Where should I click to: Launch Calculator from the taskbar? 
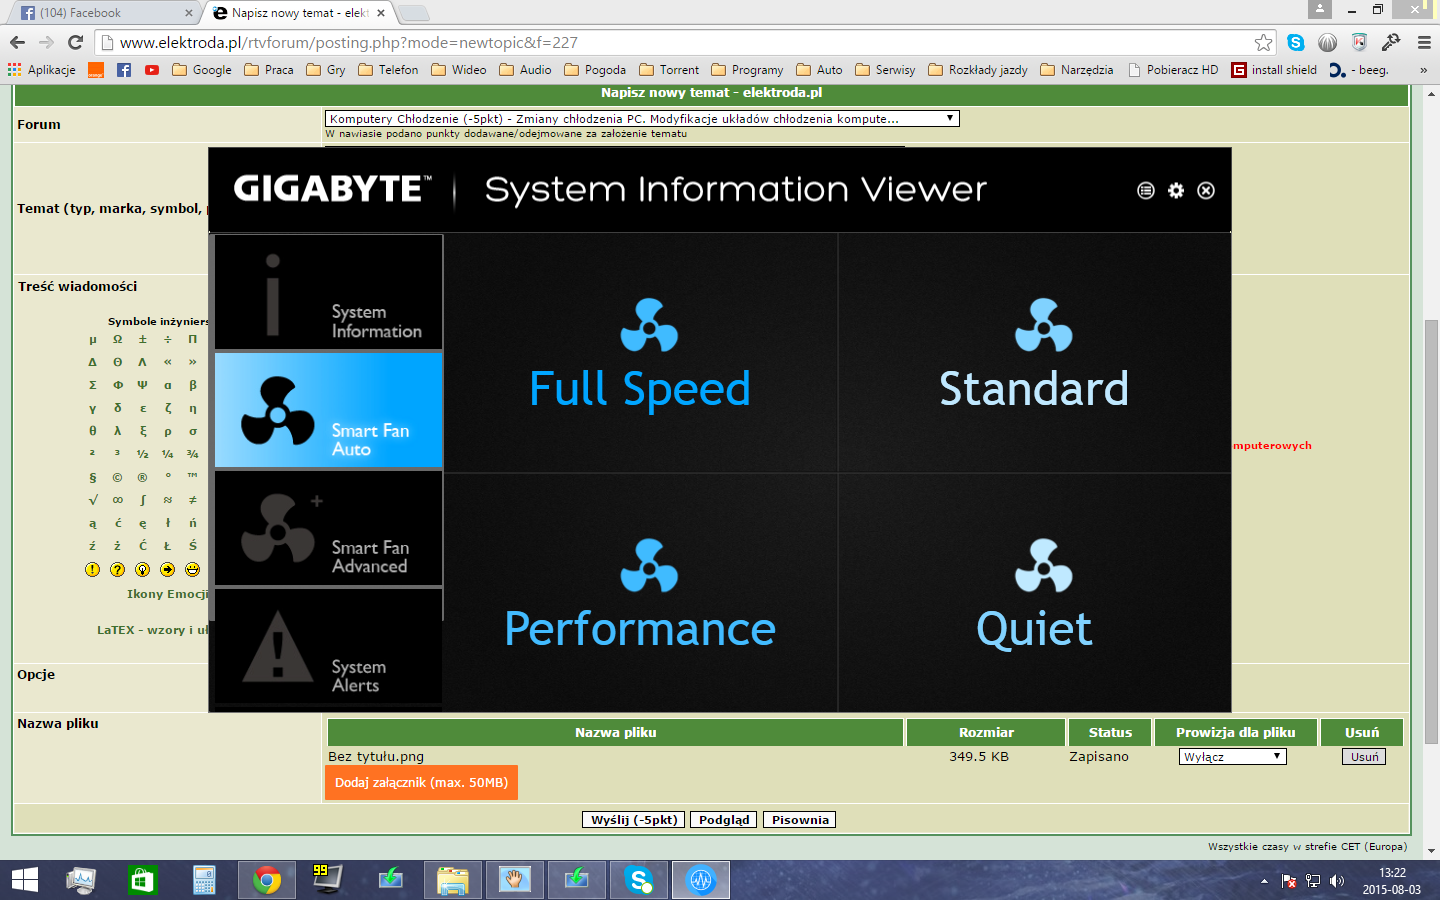coord(204,880)
